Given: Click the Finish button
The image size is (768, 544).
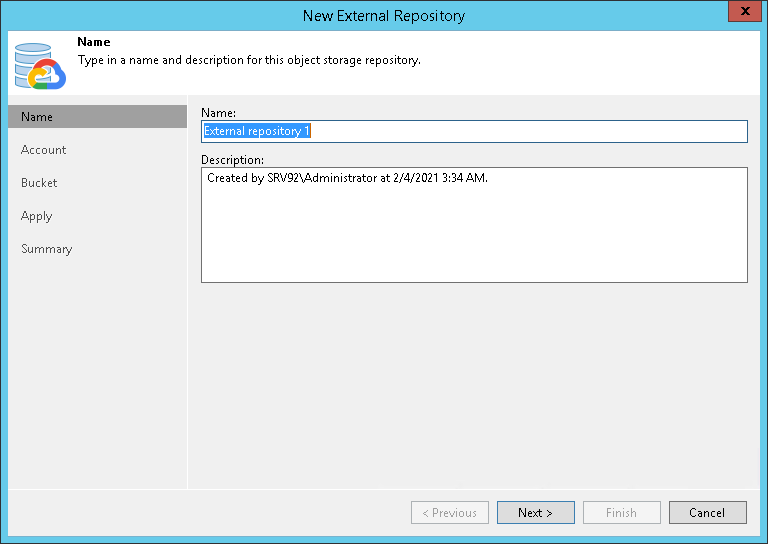Looking at the screenshot, I should pyautogui.click(x=622, y=512).
